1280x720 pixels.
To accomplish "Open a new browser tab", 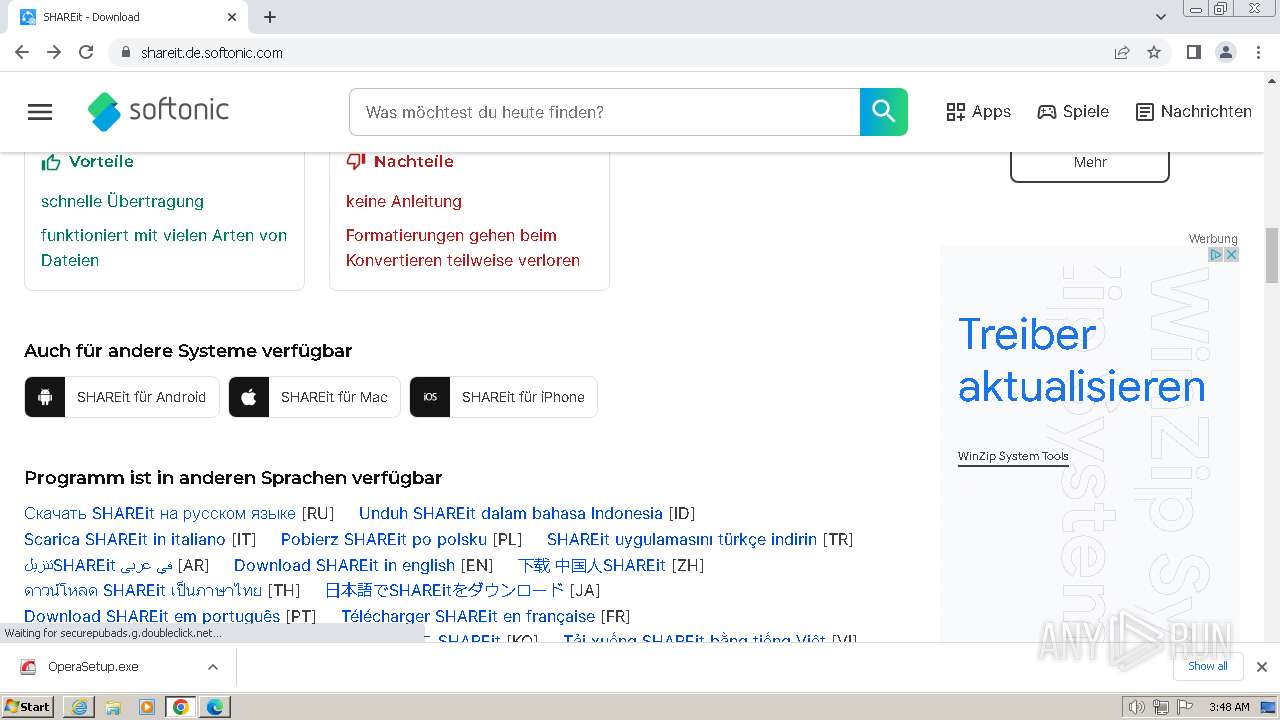I will tap(270, 17).
